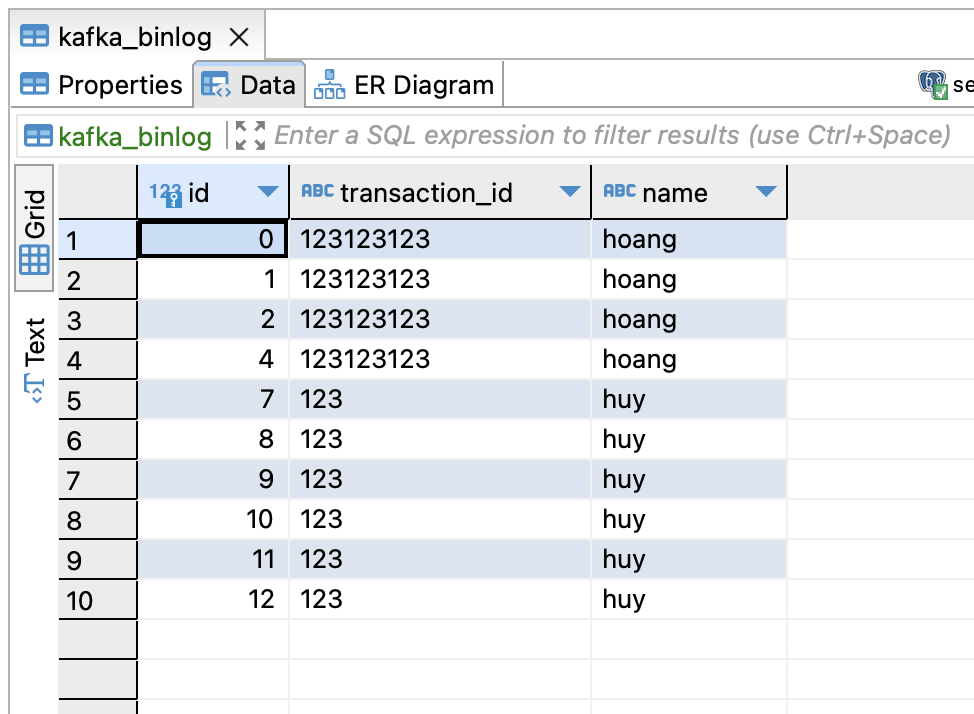974x714 pixels.
Task: Click the kafka_binlog editor tab table icon
Action: click(x=34, y=36)
